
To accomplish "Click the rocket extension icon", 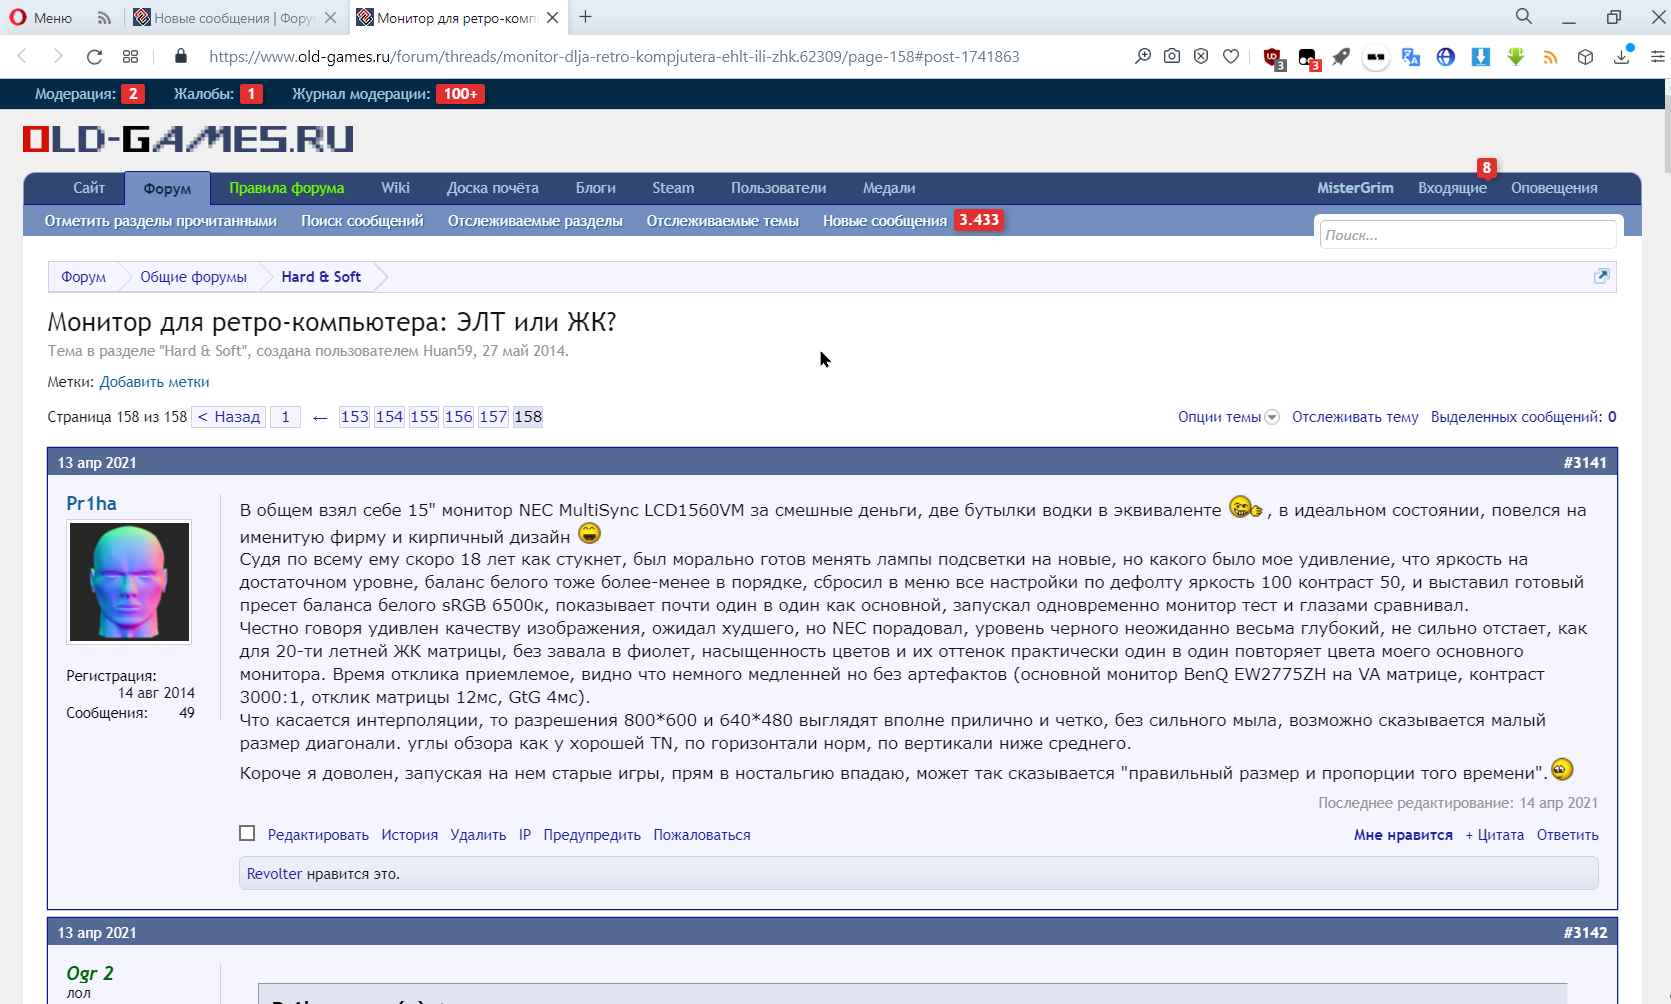I will [1341, 57].
